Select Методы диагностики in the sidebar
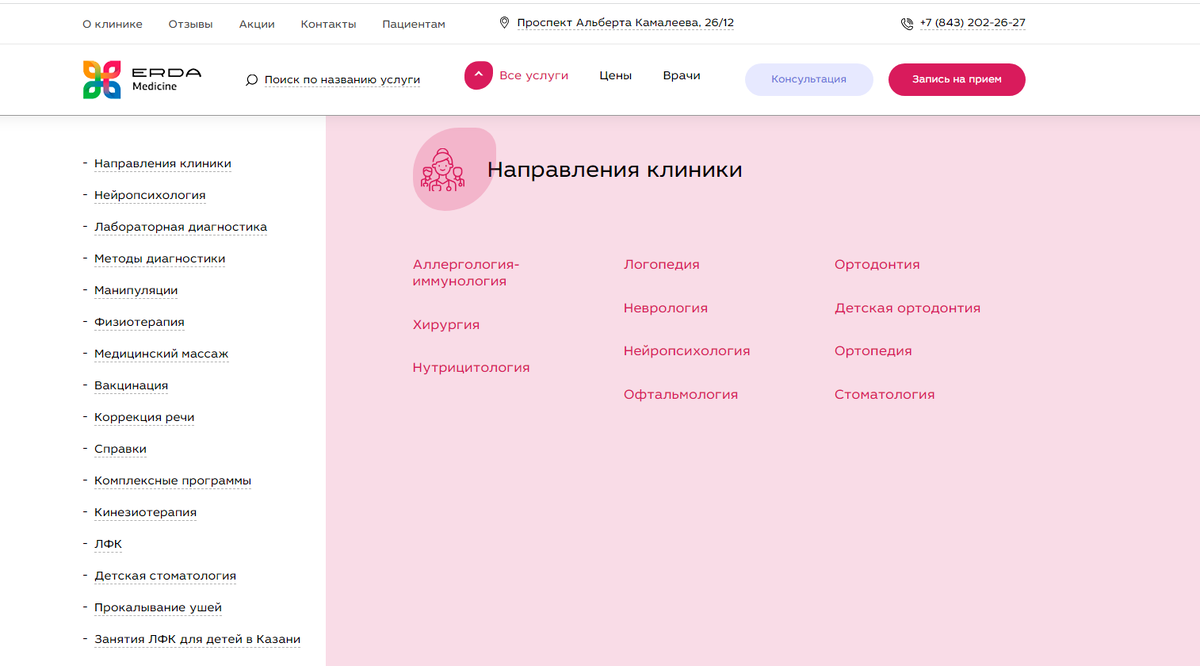 tap(160, 259)
